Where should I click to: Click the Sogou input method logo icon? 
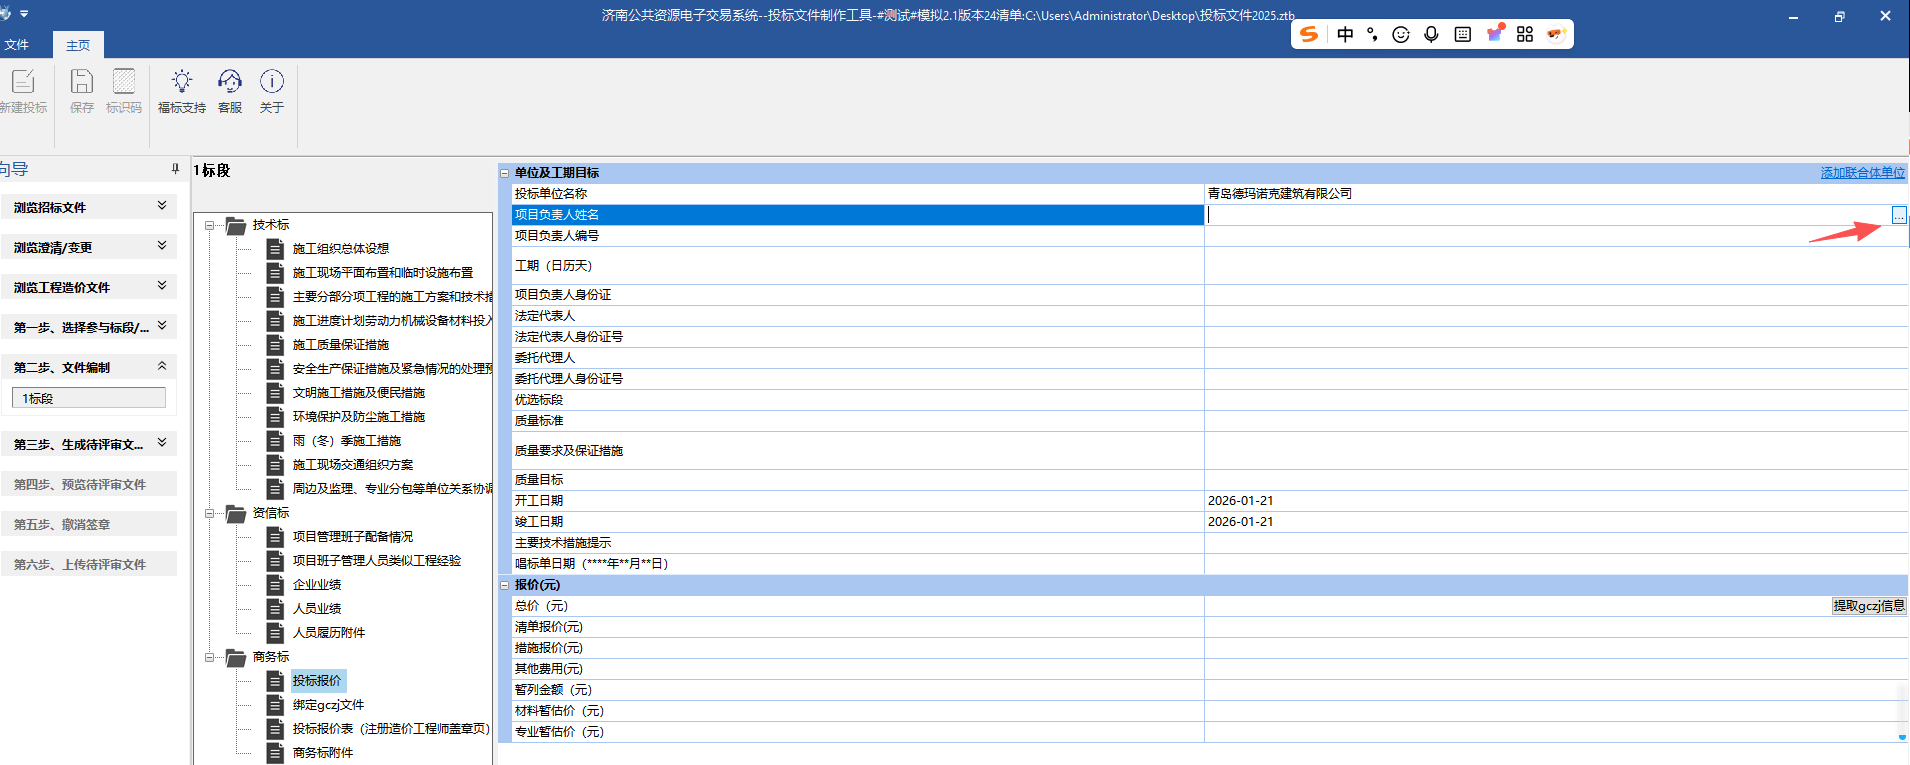tap(1309, 34)
